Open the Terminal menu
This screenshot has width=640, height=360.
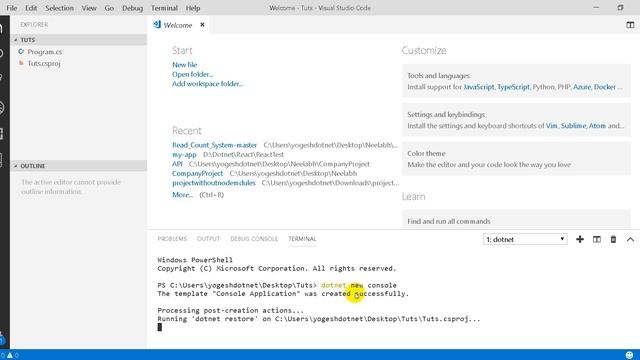point(164,8)
